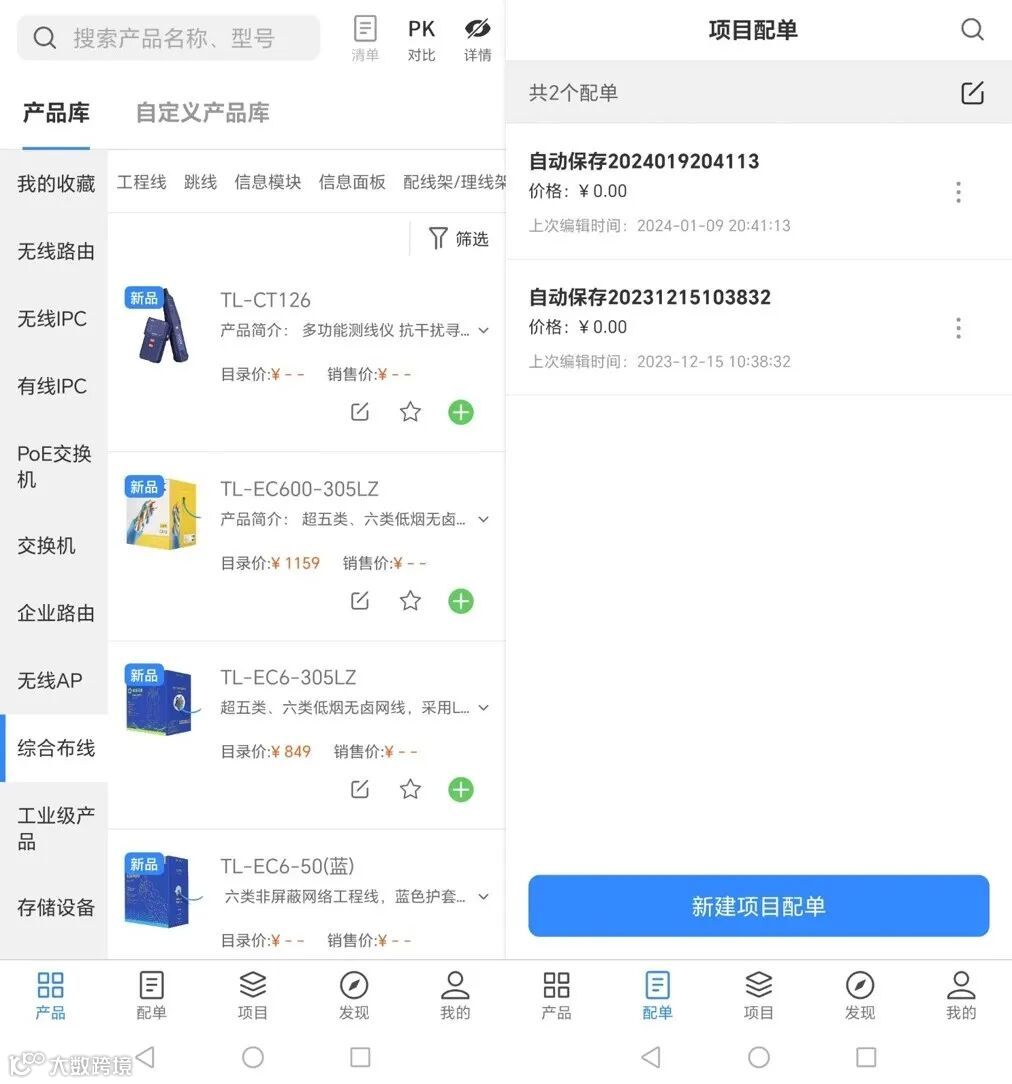This screenshot has height=1084, width=1012.
Task: Select 无线AP category
Action: (x=54, y=680)
